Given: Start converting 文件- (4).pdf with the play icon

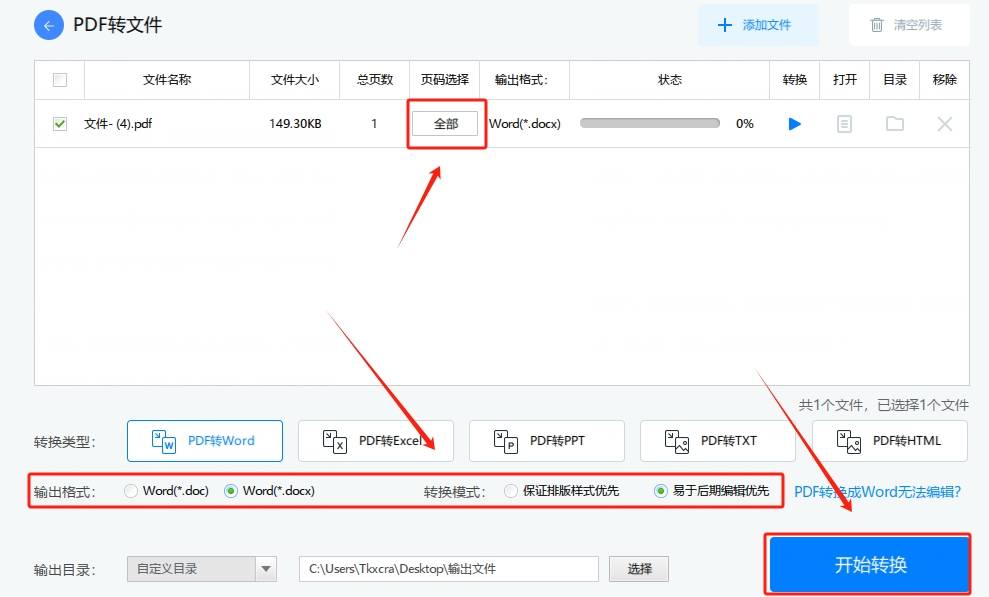Looking at the screenshot, I should point(793,123).
